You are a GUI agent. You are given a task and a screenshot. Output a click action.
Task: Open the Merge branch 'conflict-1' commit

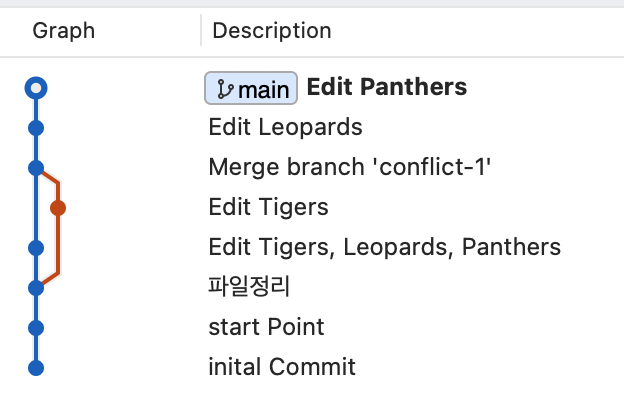point(350,166)
